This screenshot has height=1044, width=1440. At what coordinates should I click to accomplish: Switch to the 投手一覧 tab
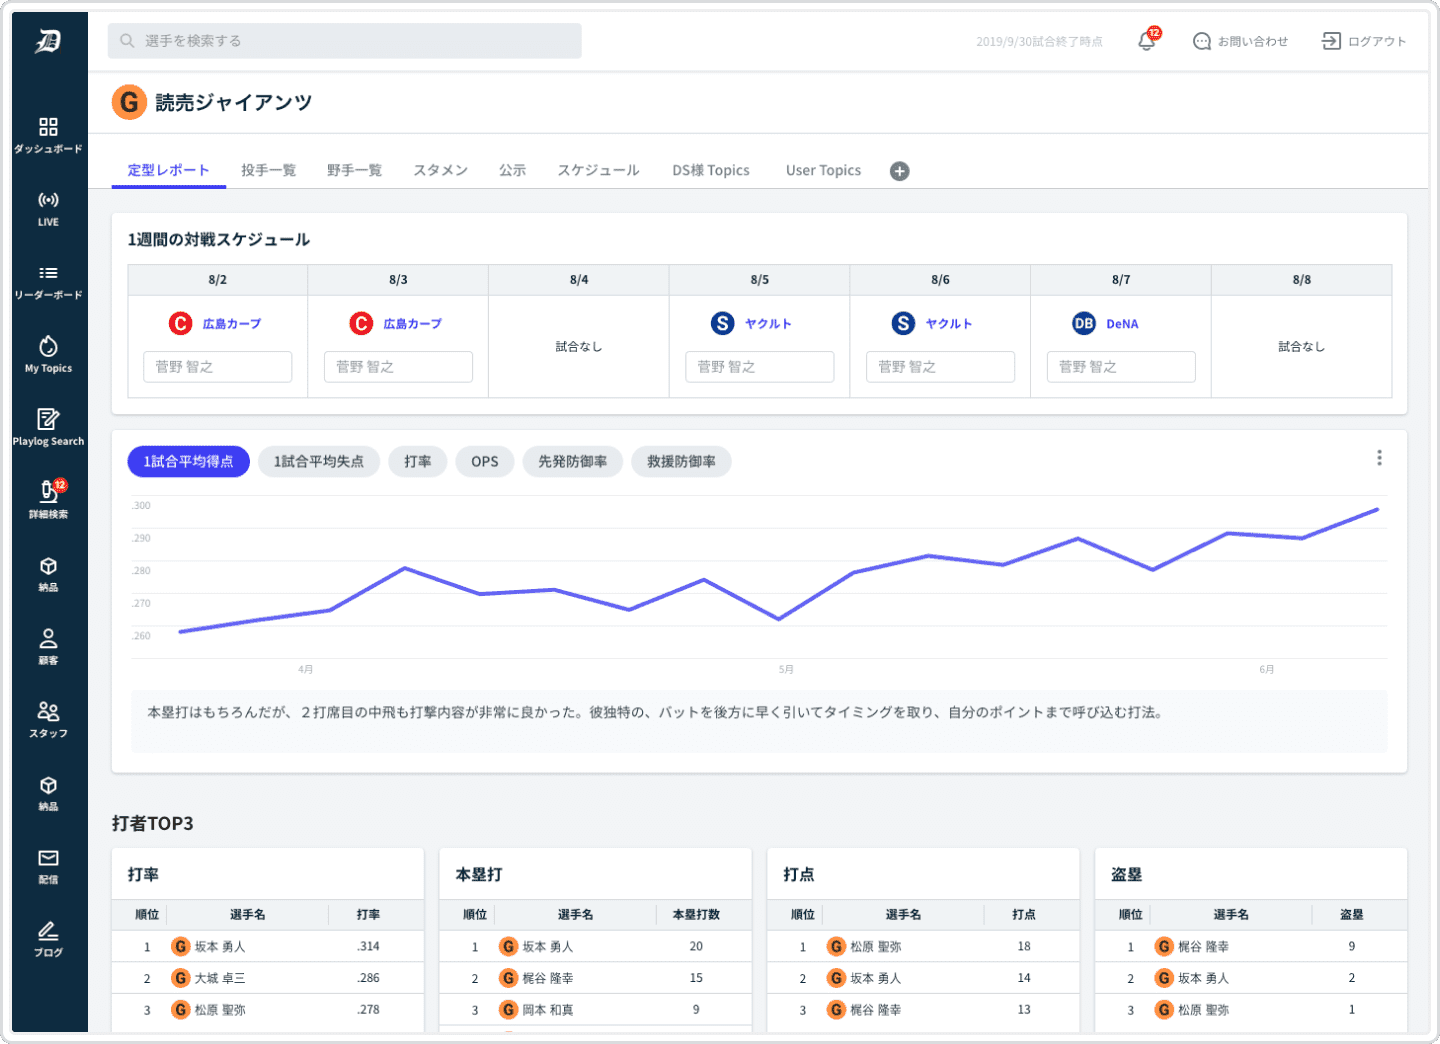[x=268, y=170]
